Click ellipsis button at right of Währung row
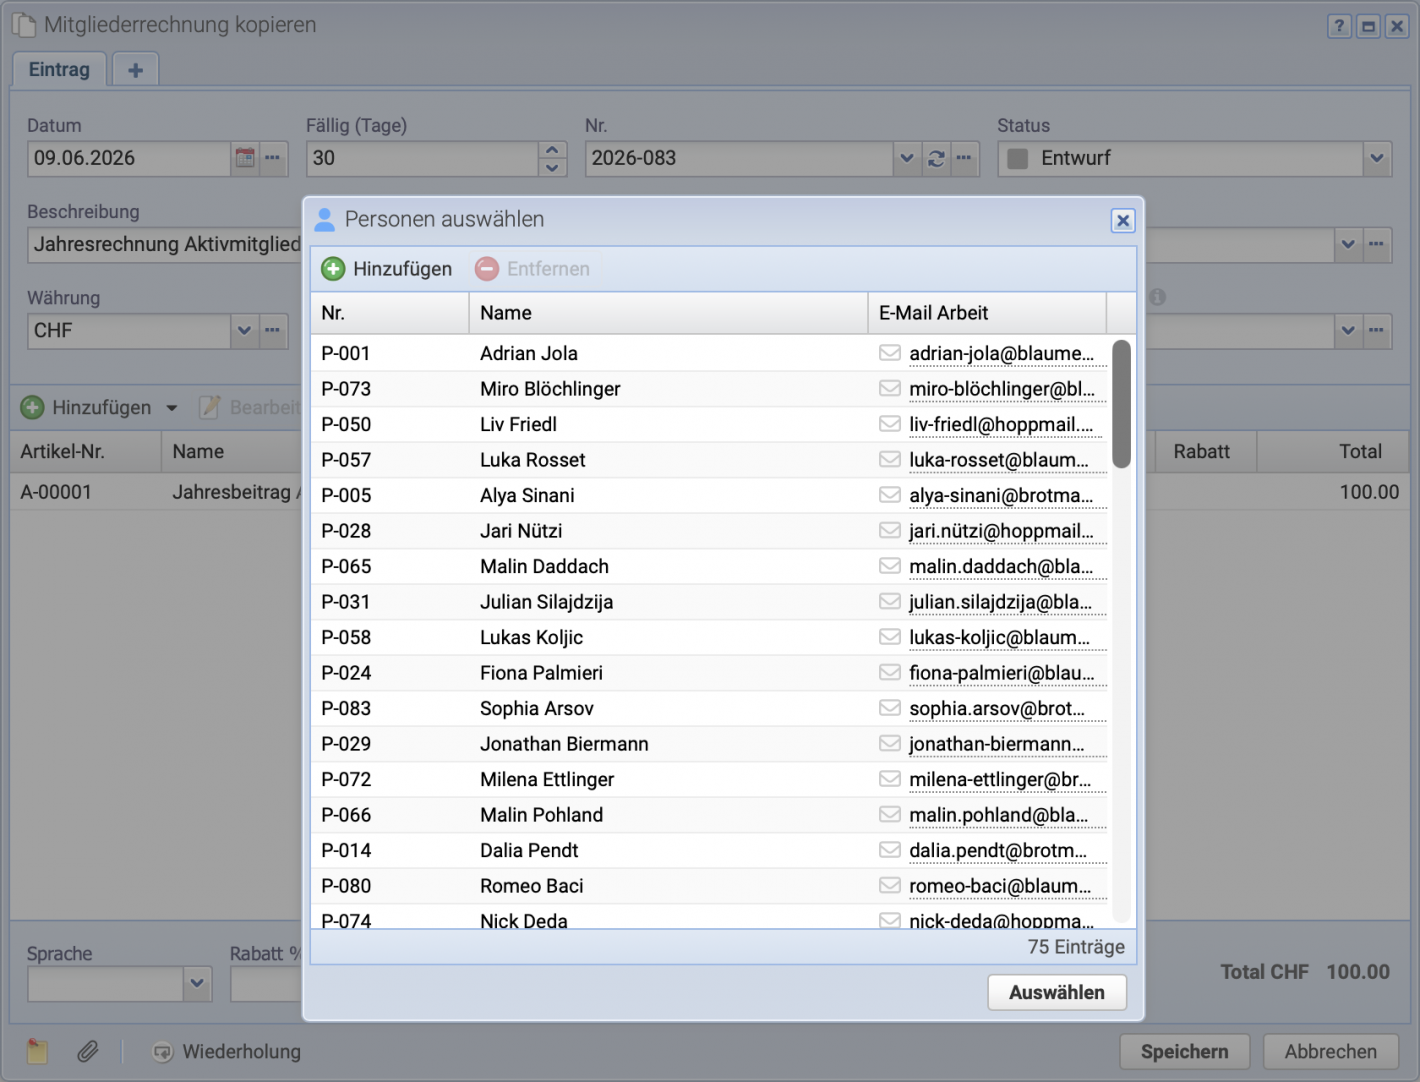This screenshot has height=1082, width=1420. coord(1377,330)
